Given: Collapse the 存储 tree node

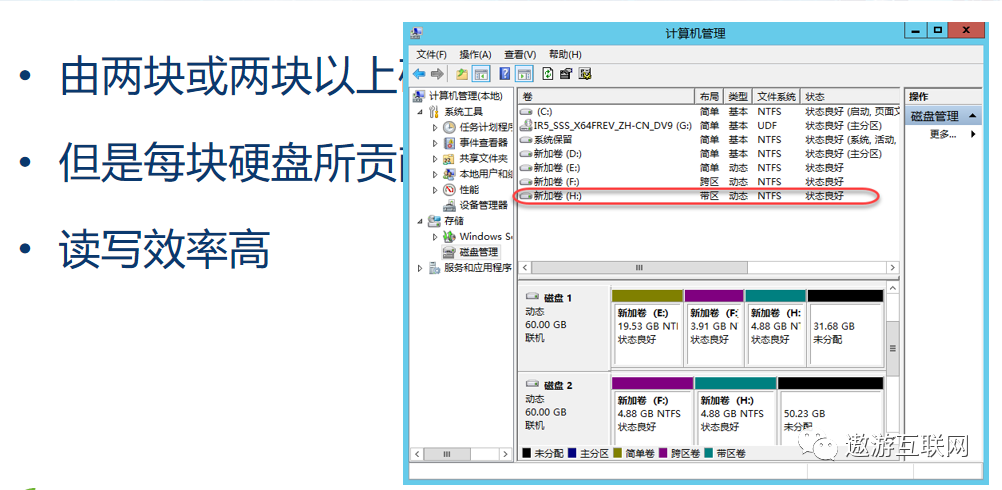Looking at the screenshot, I should coord(420,221).
